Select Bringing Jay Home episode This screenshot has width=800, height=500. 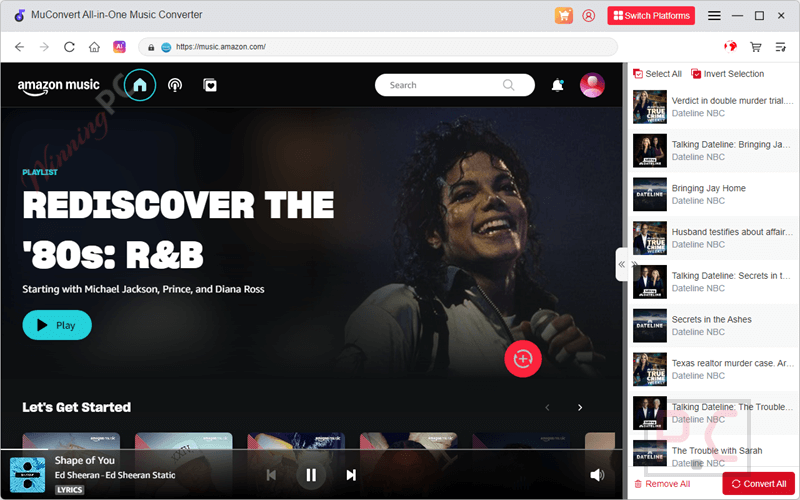coord(713,194)
